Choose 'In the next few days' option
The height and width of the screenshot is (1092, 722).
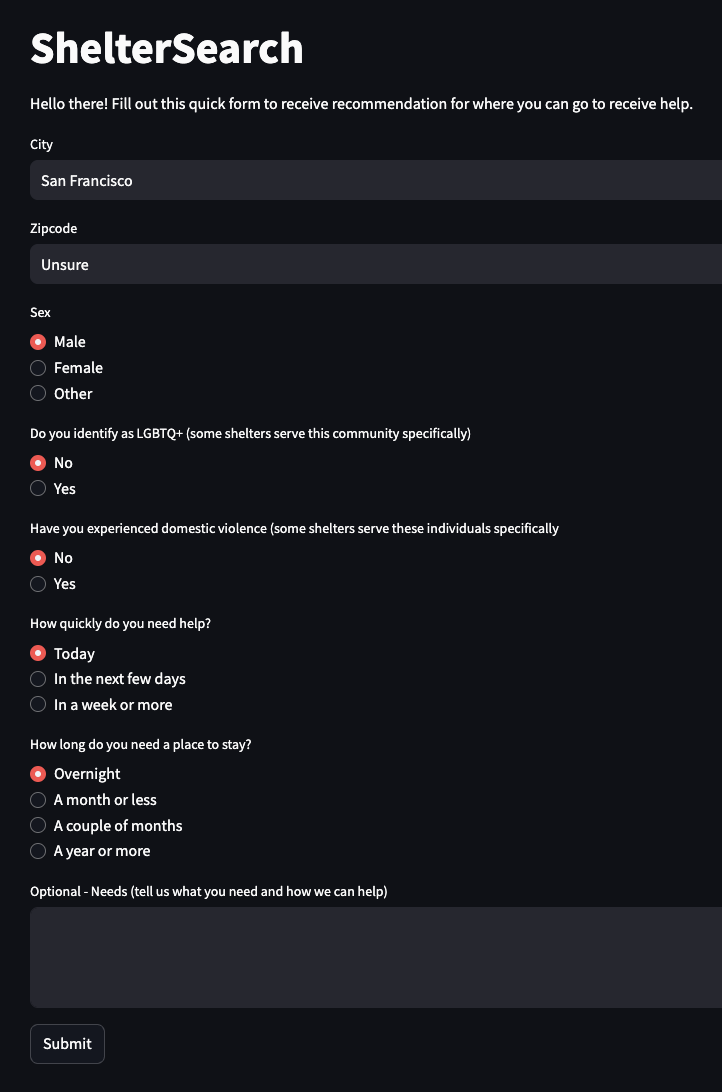39,679
